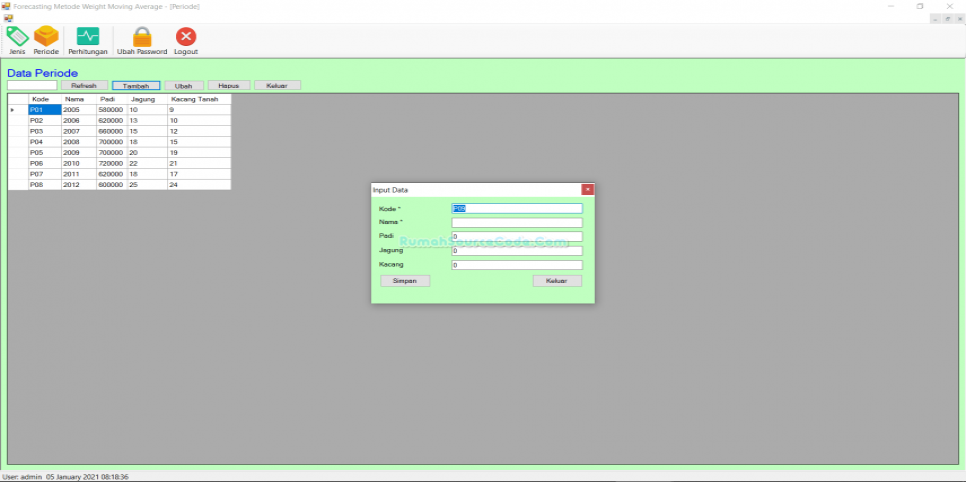This screenshot has height=482, width=966.
Task: Click the search box left of Refresh
Action: coord(32,86)
